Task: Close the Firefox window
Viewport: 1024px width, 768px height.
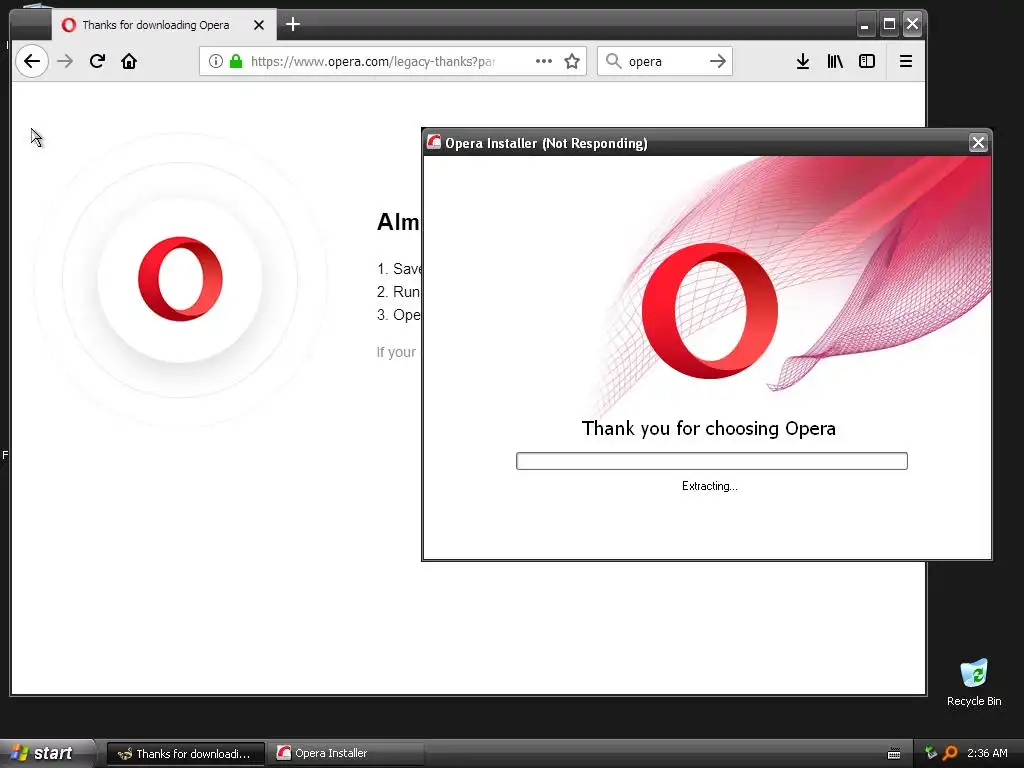Action: (912, 24)
